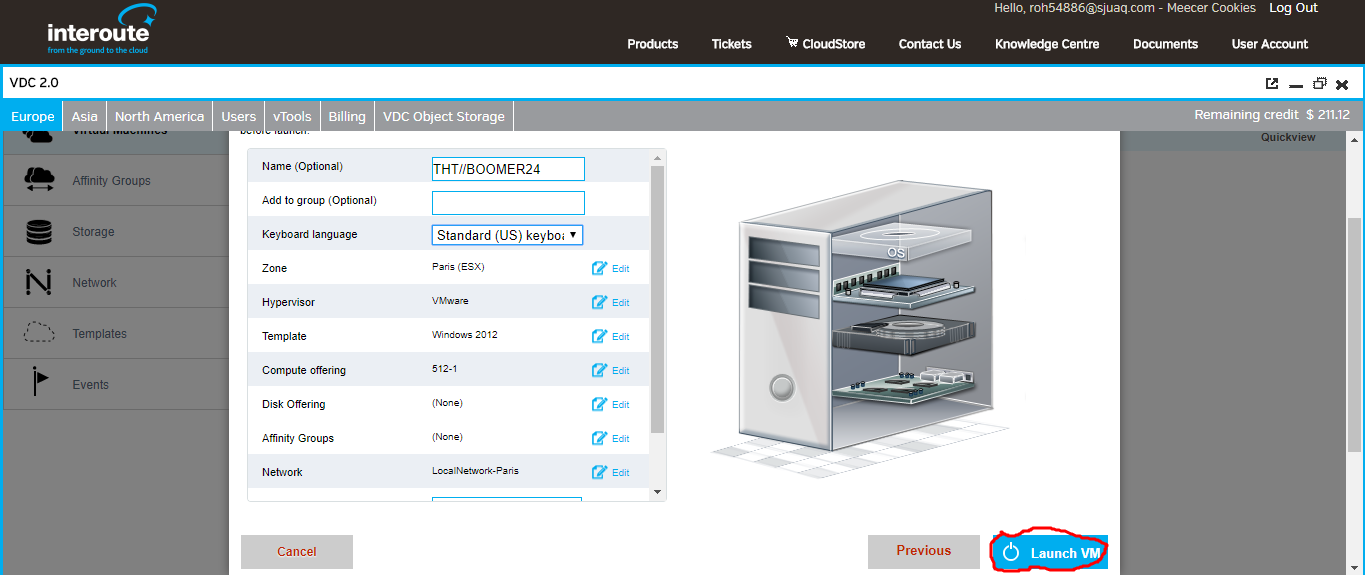Open the Tickets menu
The image size is (1365, 575).
coord(732,44)
